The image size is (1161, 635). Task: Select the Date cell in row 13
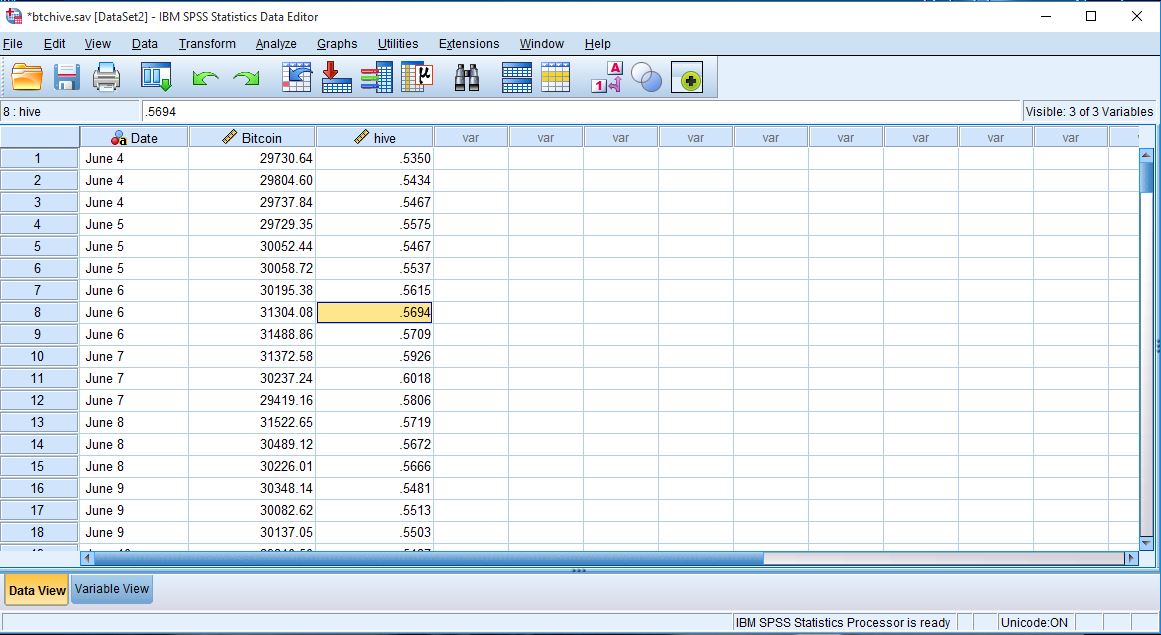point(134,423)
